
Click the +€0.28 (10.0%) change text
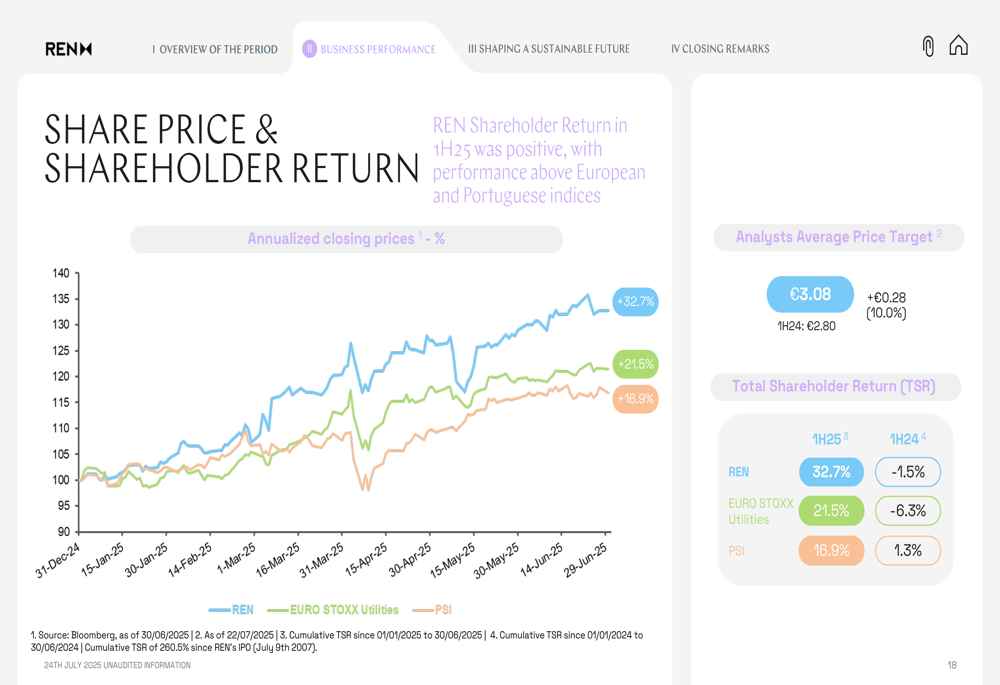point(886,305)
